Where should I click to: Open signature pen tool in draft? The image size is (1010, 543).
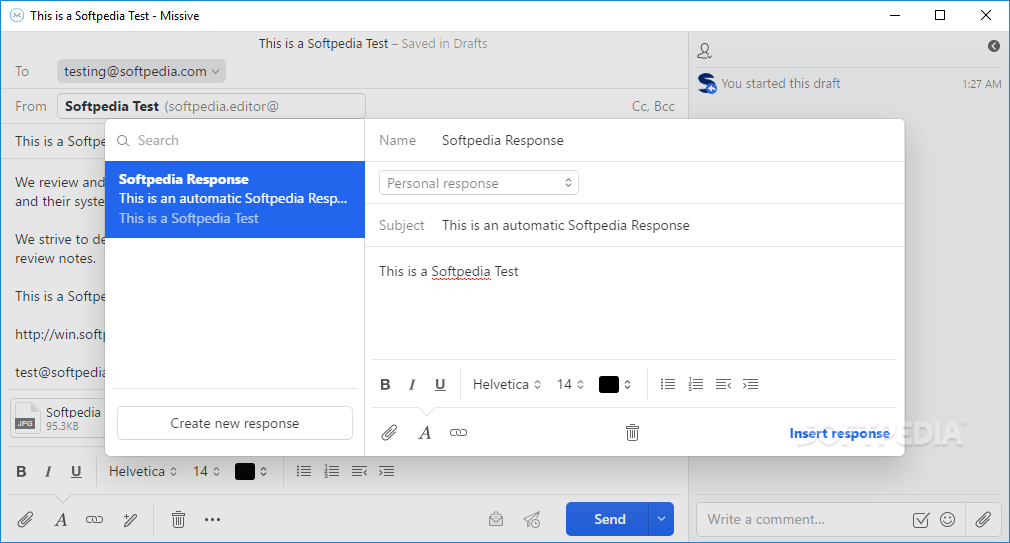tap(130, 519)
